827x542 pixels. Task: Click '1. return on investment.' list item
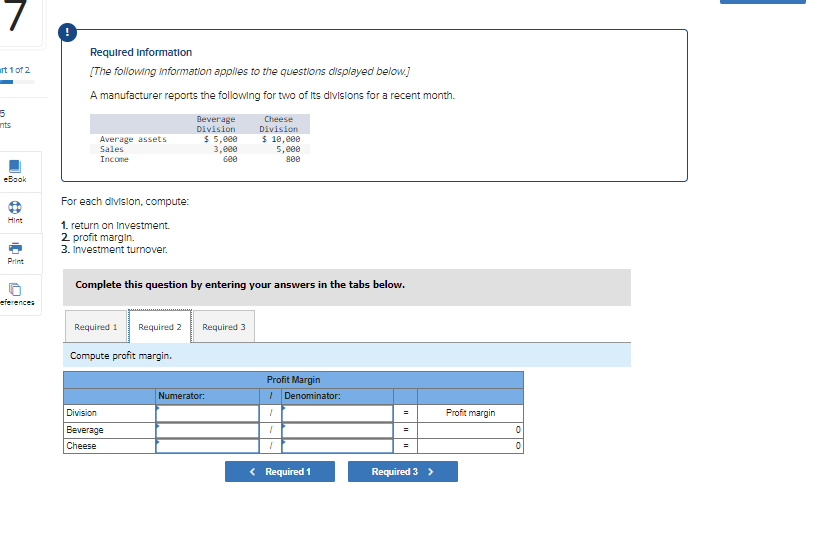pyautogui.click(x=116, y=226)
